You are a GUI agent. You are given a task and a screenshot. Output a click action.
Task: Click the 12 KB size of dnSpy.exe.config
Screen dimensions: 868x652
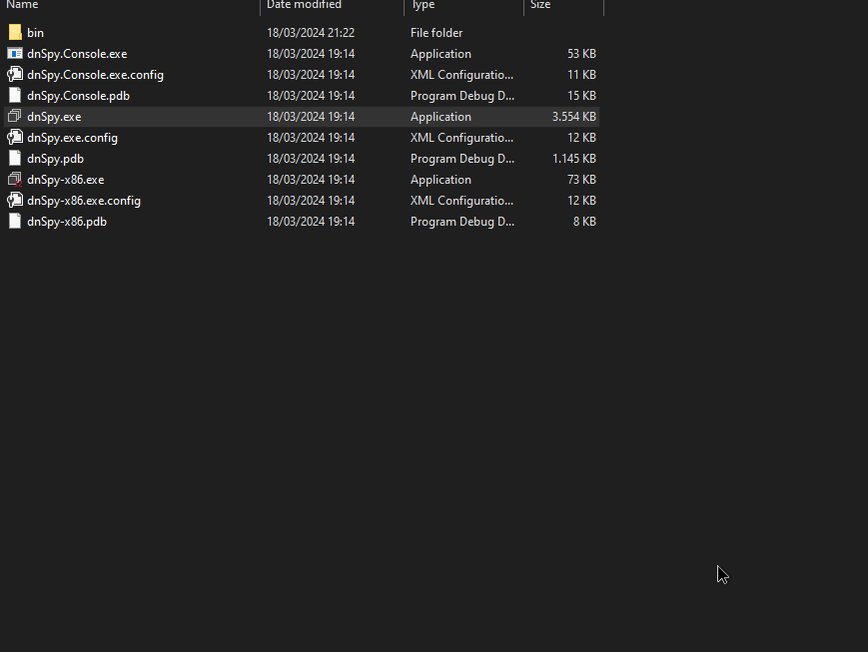[x=581, y=138]
